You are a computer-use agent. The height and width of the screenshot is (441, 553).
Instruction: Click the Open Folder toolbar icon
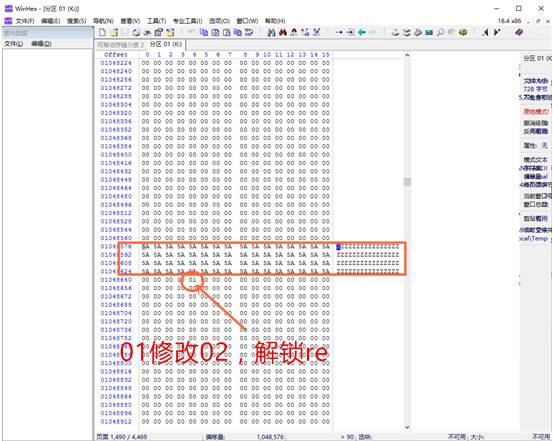170,32
